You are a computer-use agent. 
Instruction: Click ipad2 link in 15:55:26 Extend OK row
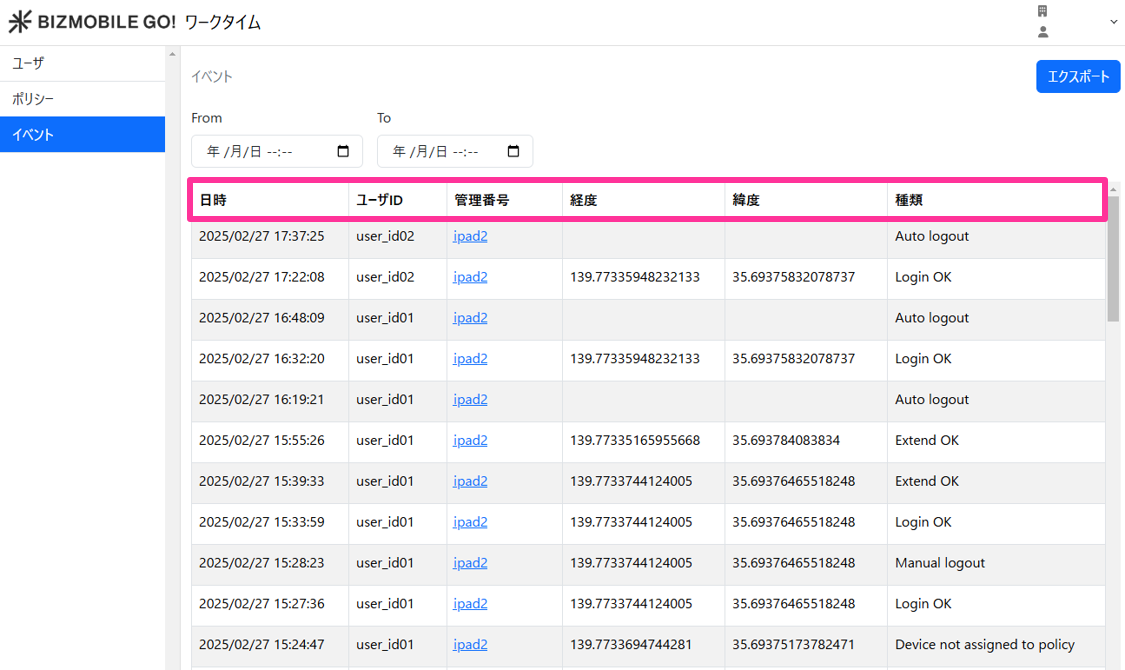point(470,440)
